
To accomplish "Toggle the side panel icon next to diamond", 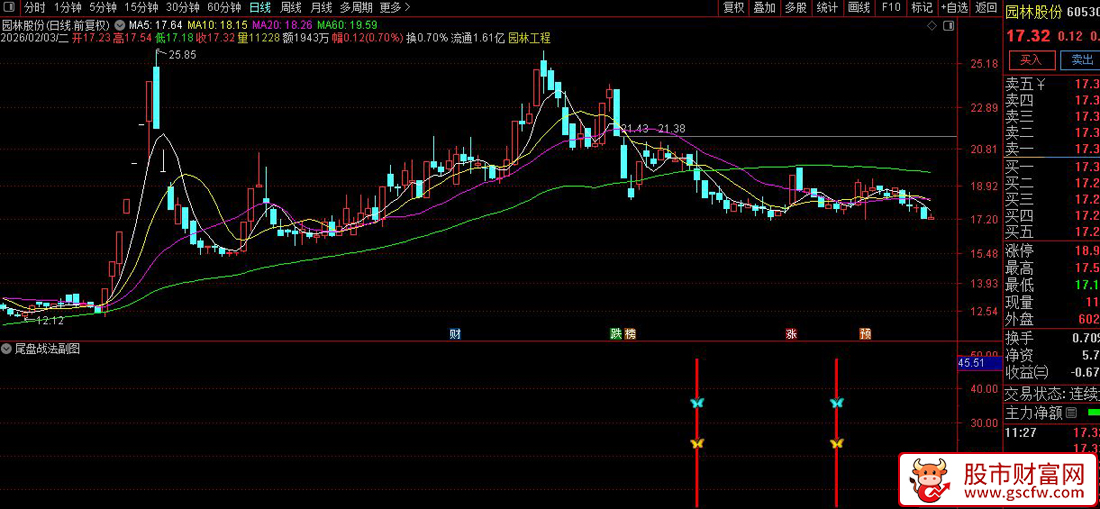I will click(946, 25).
